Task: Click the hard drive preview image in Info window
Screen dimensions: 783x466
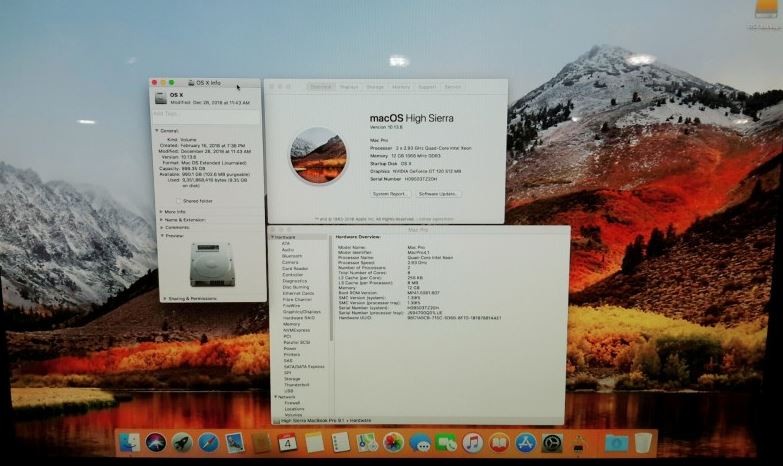Action: 212,264
